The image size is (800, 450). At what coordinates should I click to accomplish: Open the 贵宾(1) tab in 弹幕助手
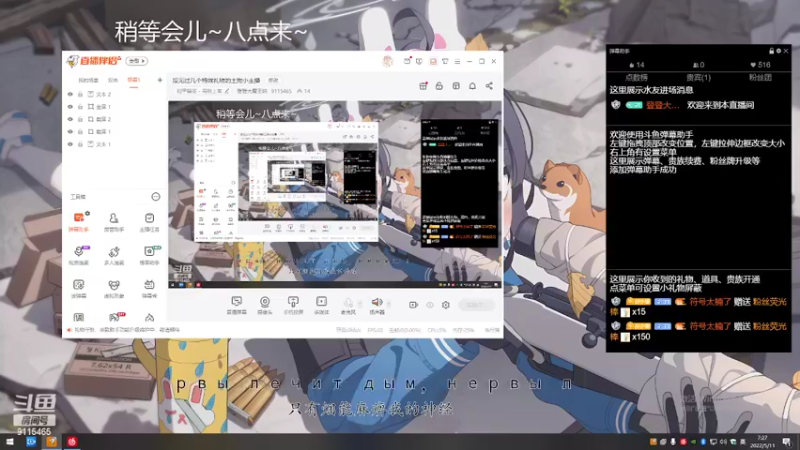pyautogui.click(x=698, y=78)
